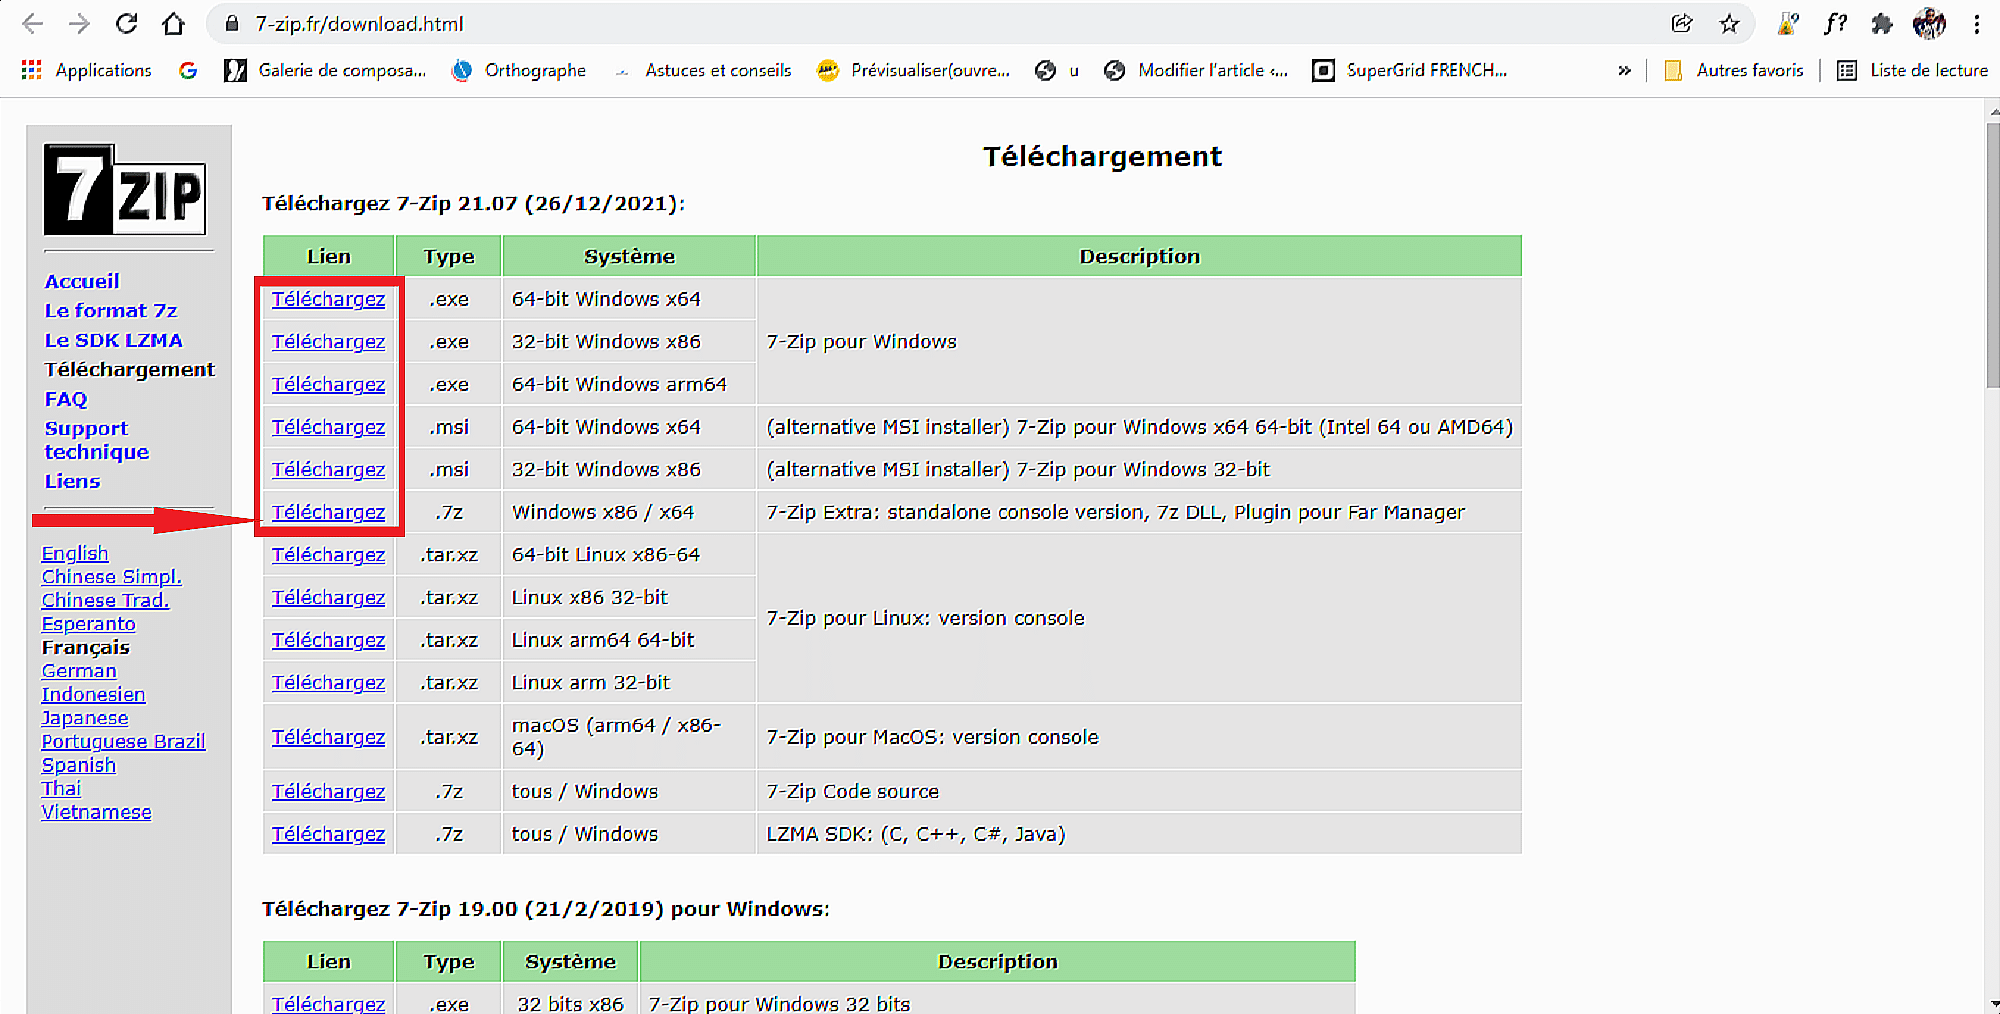Expand hidden bookmarks chevron

tap(1624, 70)
